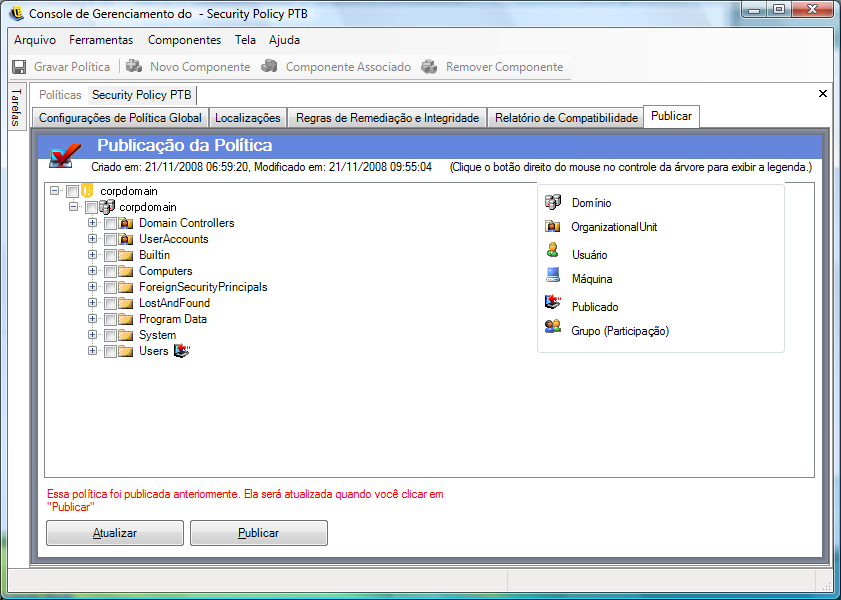Click the OrganizationalUnit legend icon
Screen dimensions: 841x600
(x=553, y=226)
